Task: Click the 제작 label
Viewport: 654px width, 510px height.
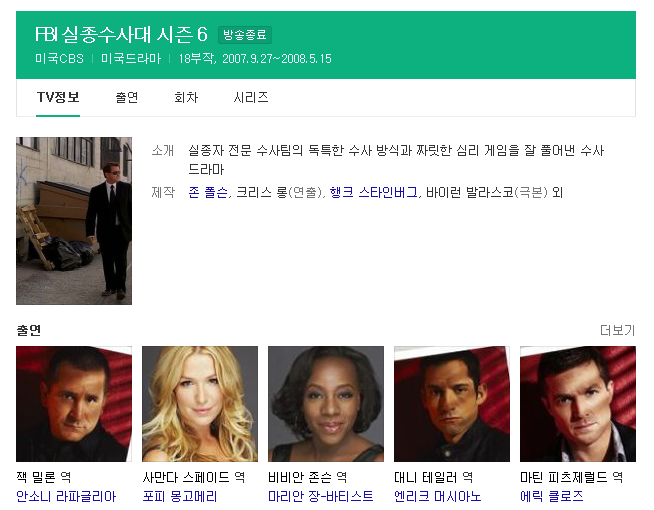Action: click(163, 192)
